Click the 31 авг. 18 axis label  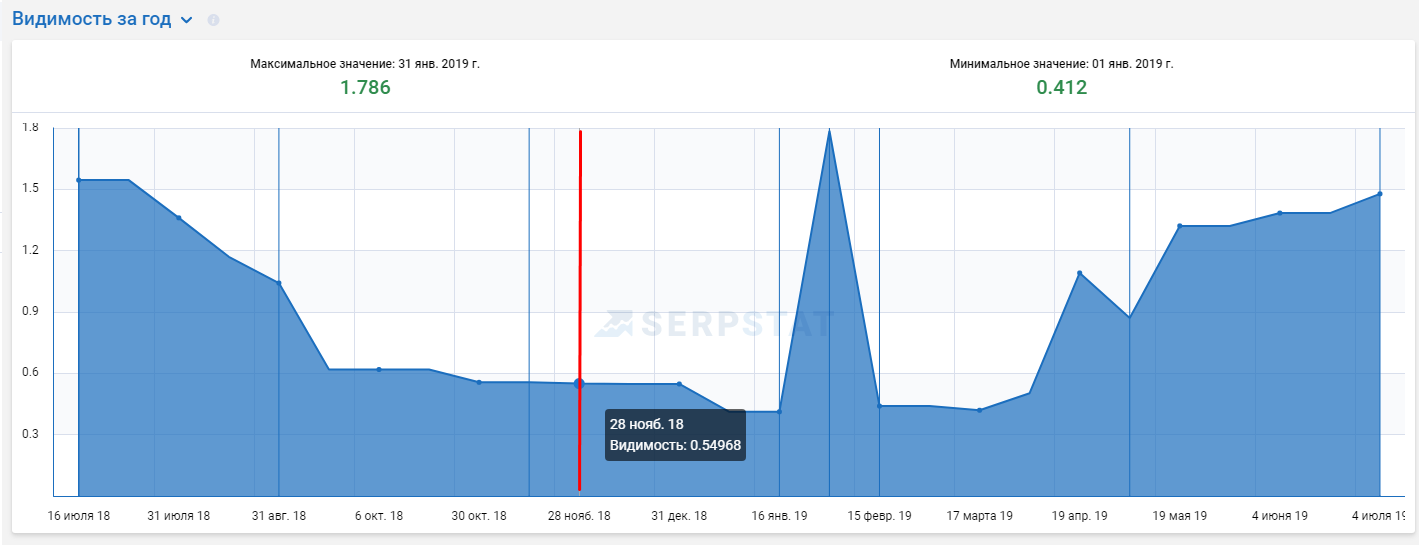279,516
